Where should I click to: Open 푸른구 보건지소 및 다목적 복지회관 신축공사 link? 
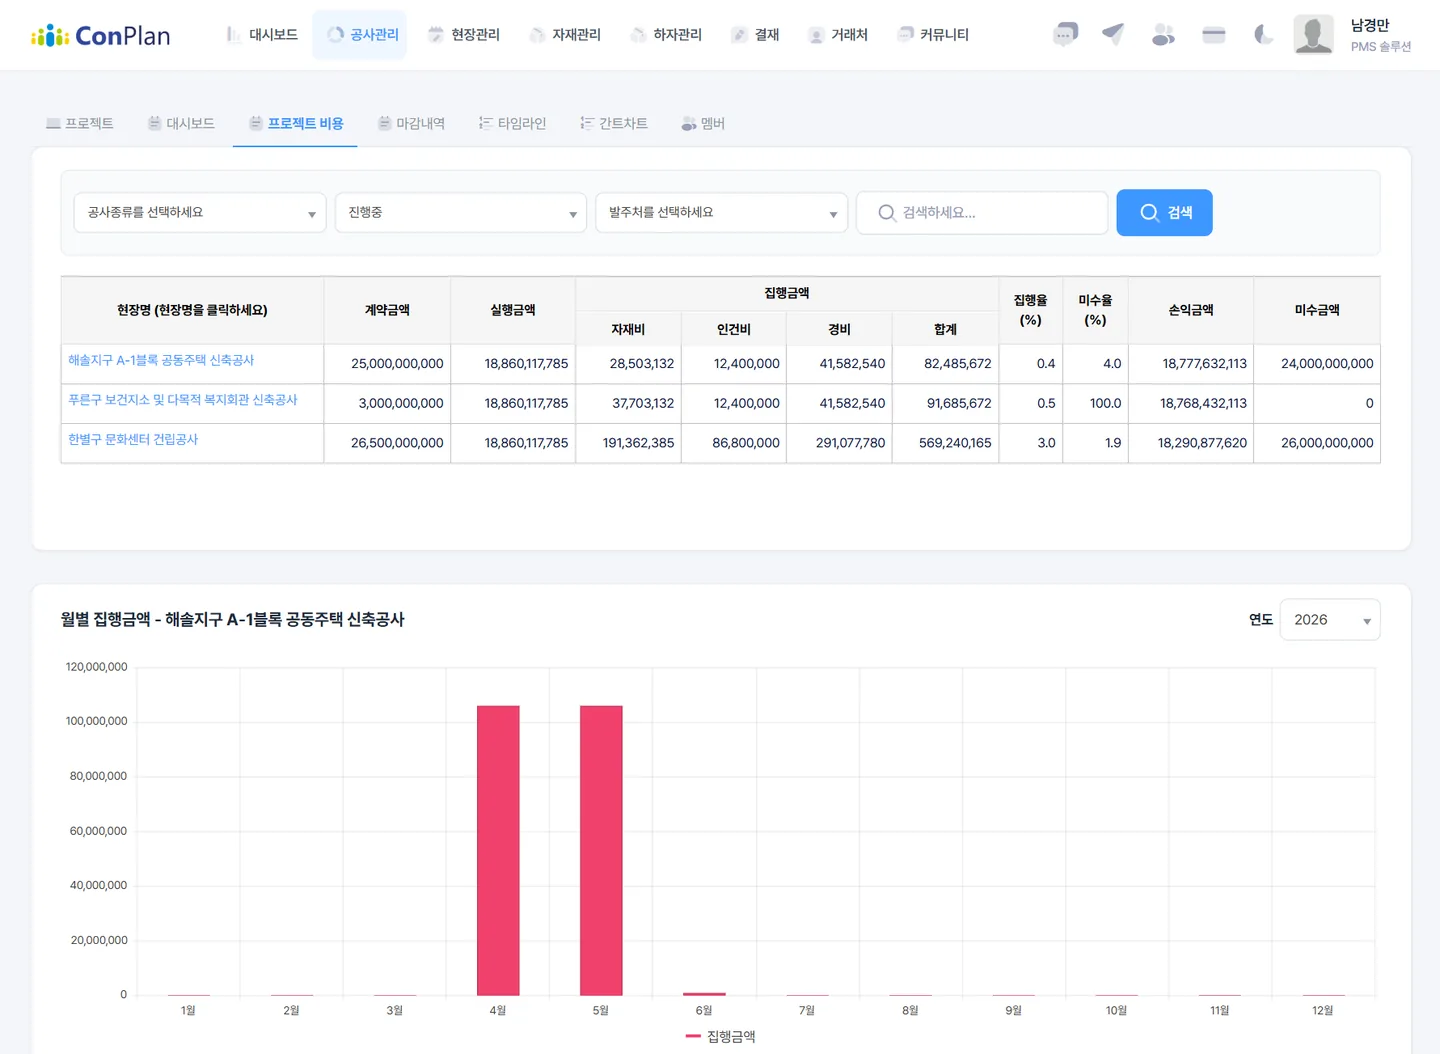tap(183, 400)
